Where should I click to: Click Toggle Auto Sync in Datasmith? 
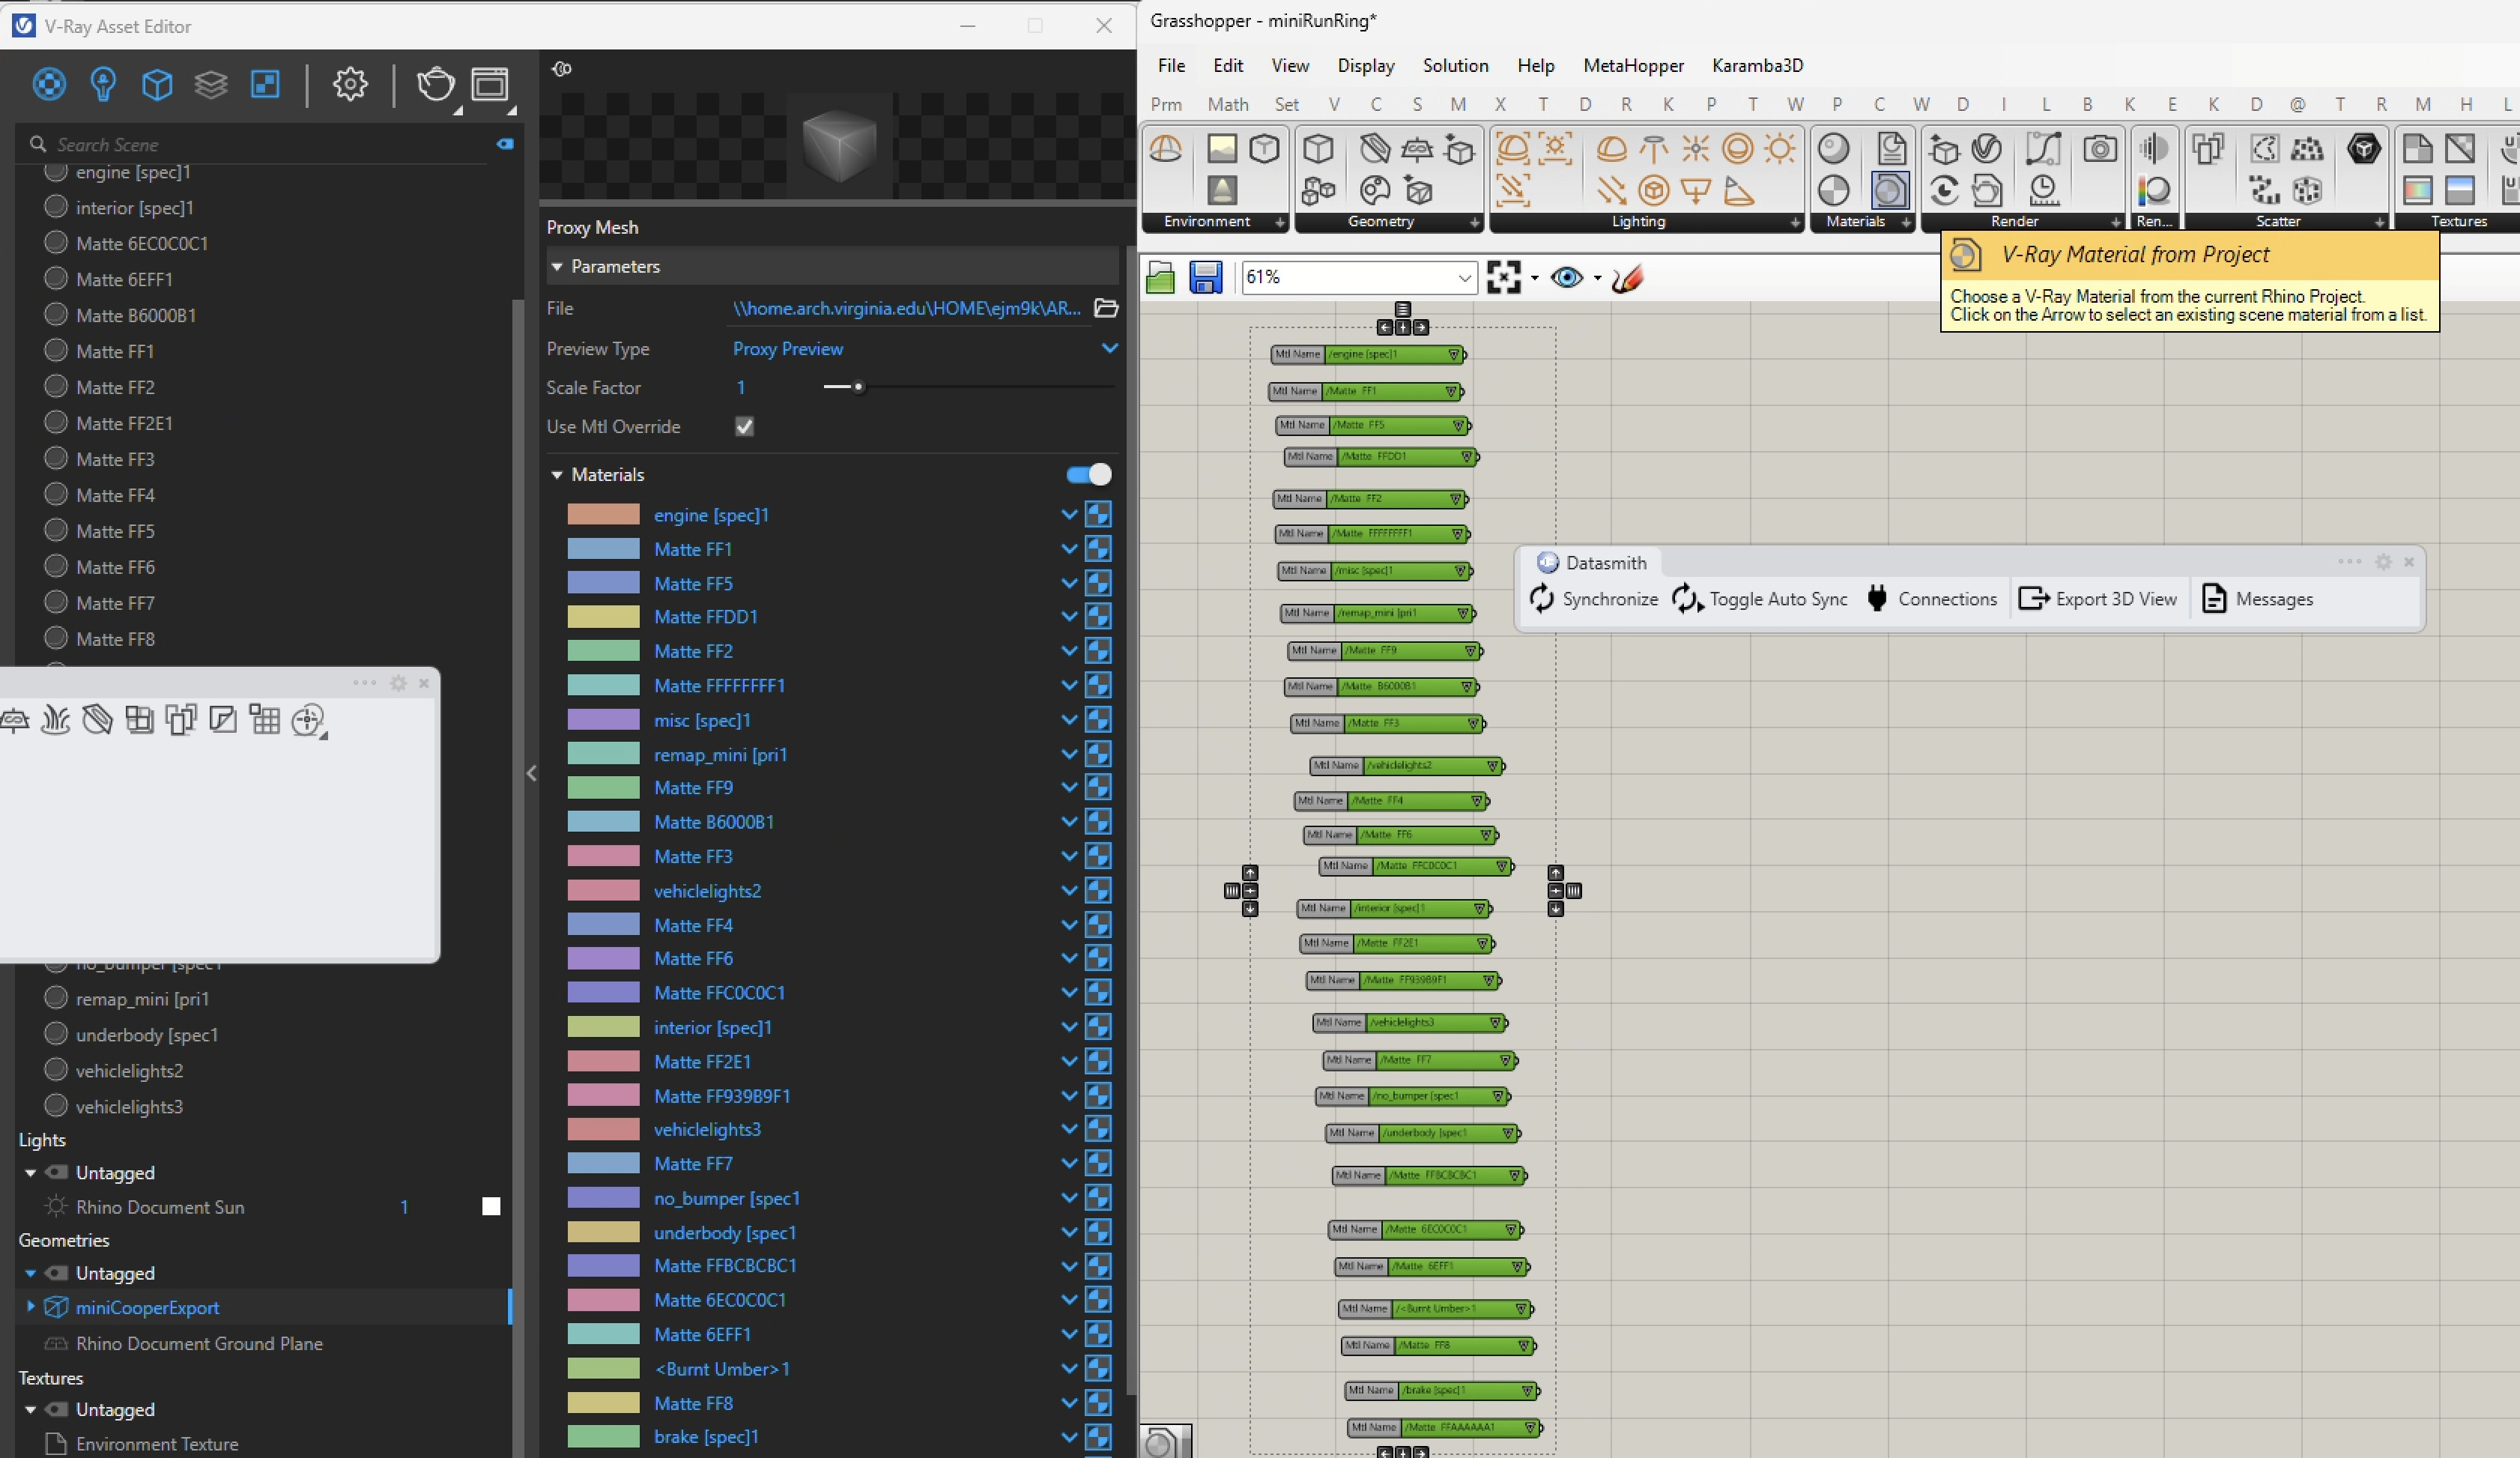pos(1760,599)
